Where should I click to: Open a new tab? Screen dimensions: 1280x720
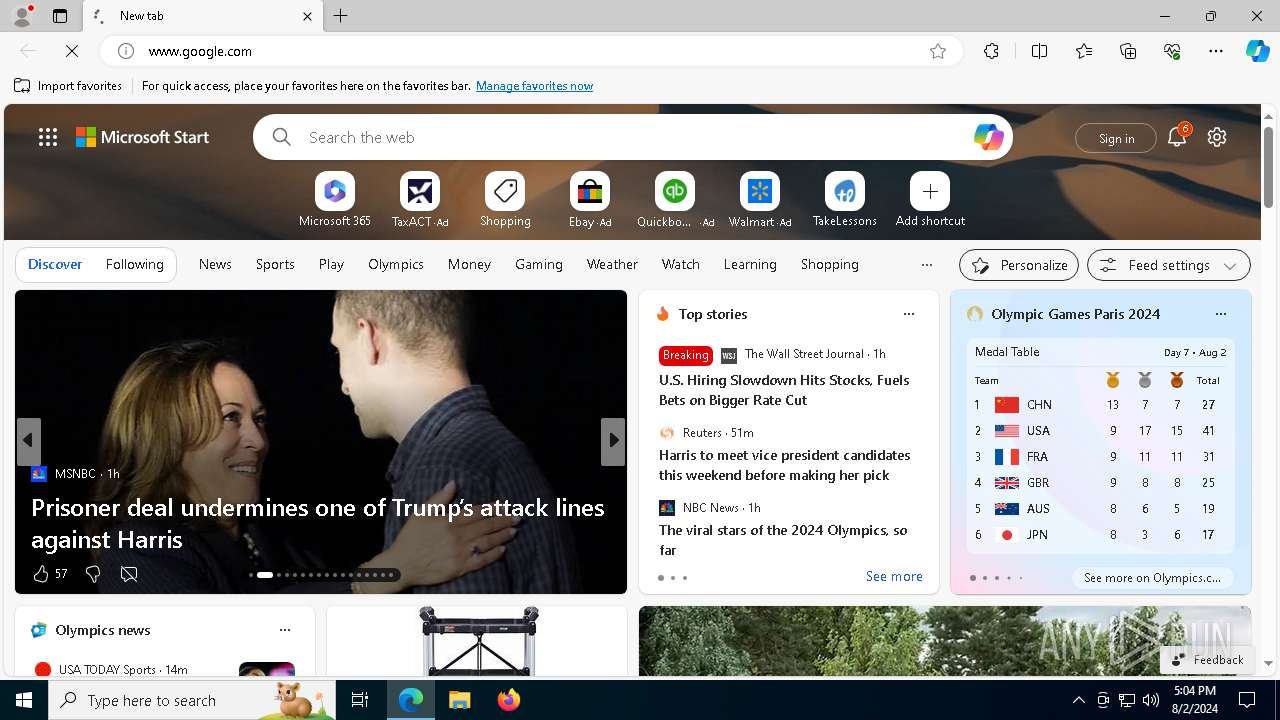[341, 16]
